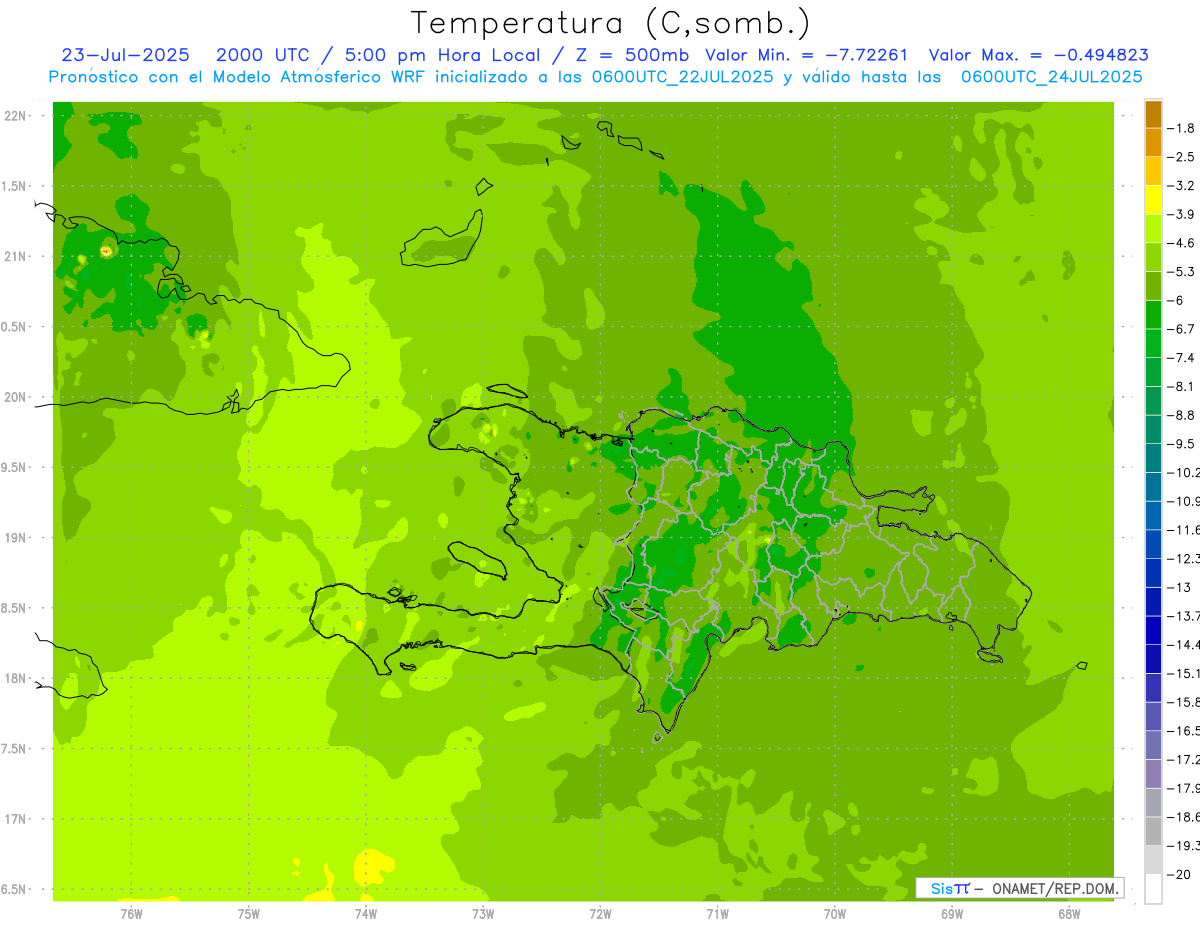Click the "17N" latitude axis label
Viewport: 1200px width, 927px height.
[14, 819]
